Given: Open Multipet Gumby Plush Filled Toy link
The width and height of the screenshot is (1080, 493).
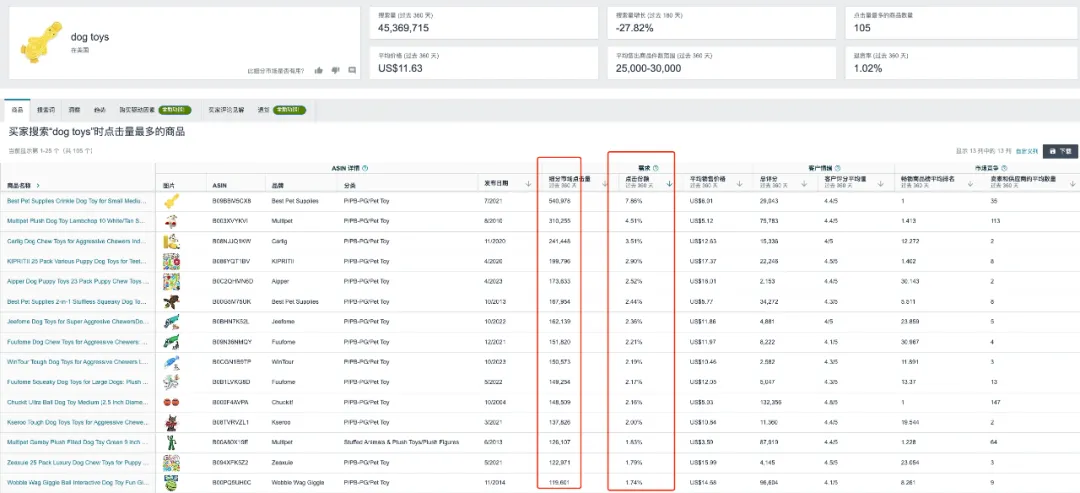Looking at the screenshot, I should click(77, 441).
